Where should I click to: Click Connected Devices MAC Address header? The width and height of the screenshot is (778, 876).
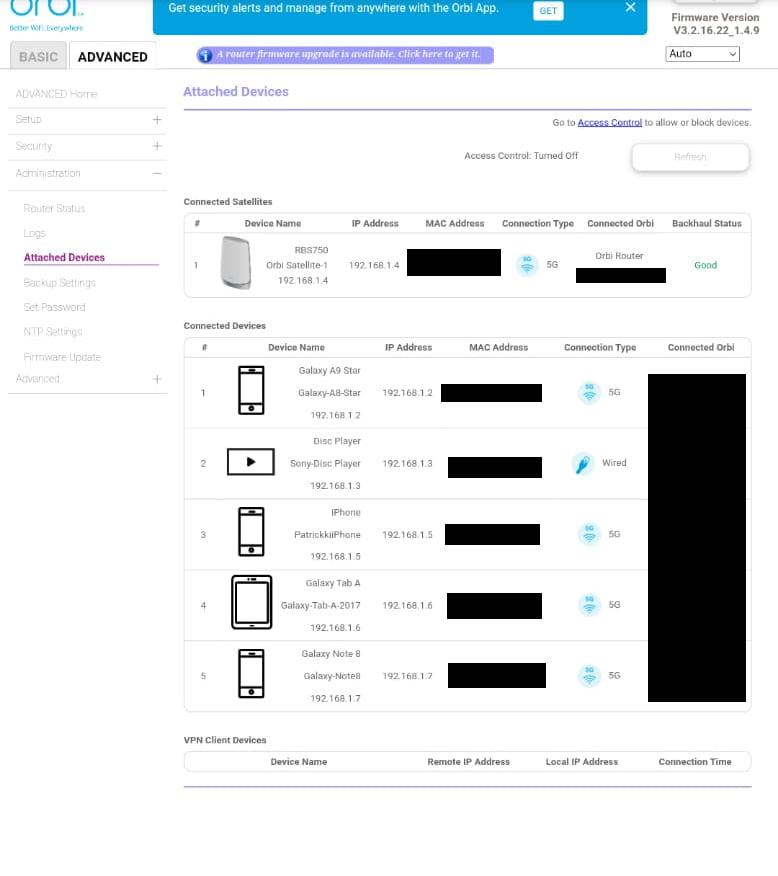point(498,347)
